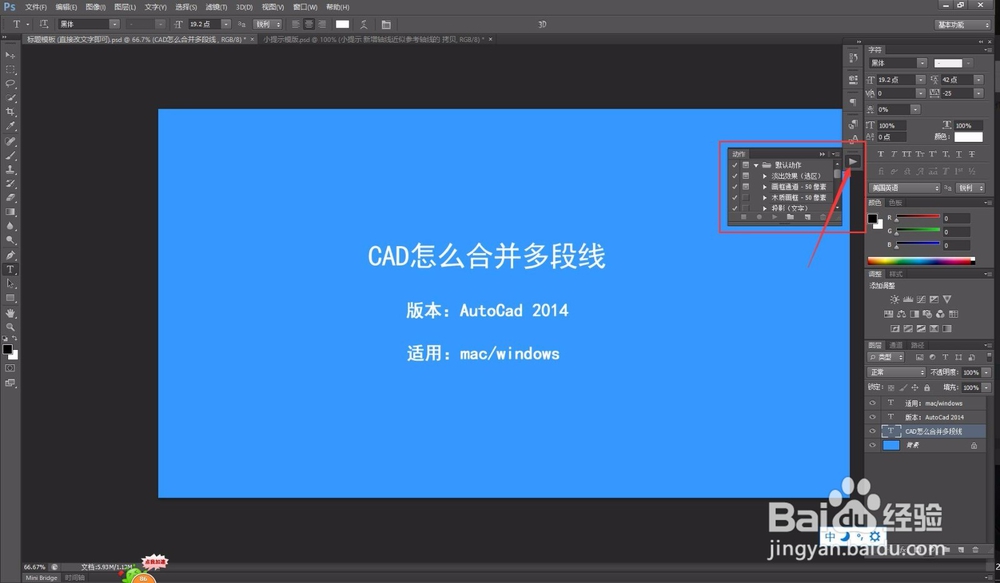The height and width of the screenshot is (583, 1000).
Task: Select the Pen tool
Action: coord(10,255)
